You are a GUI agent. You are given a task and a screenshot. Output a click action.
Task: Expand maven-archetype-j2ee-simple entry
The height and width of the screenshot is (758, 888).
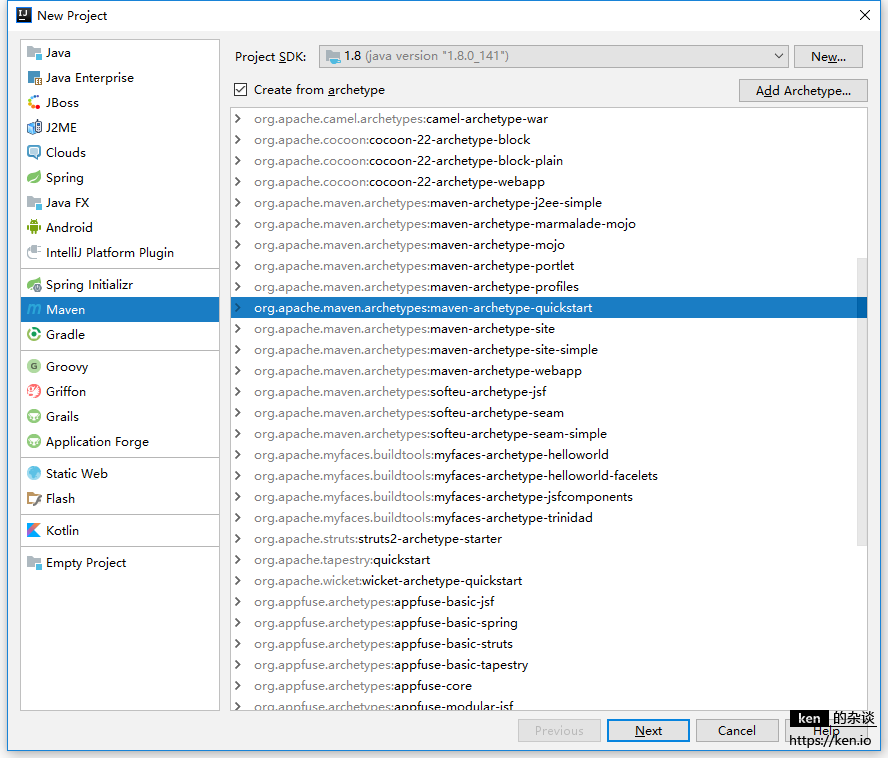click(238, 203)
